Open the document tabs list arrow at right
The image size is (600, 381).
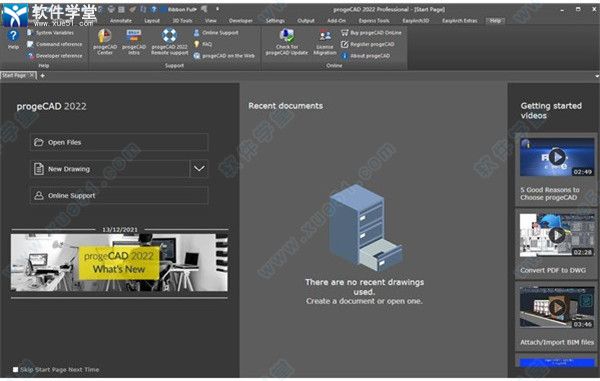(x=597, y=76)
